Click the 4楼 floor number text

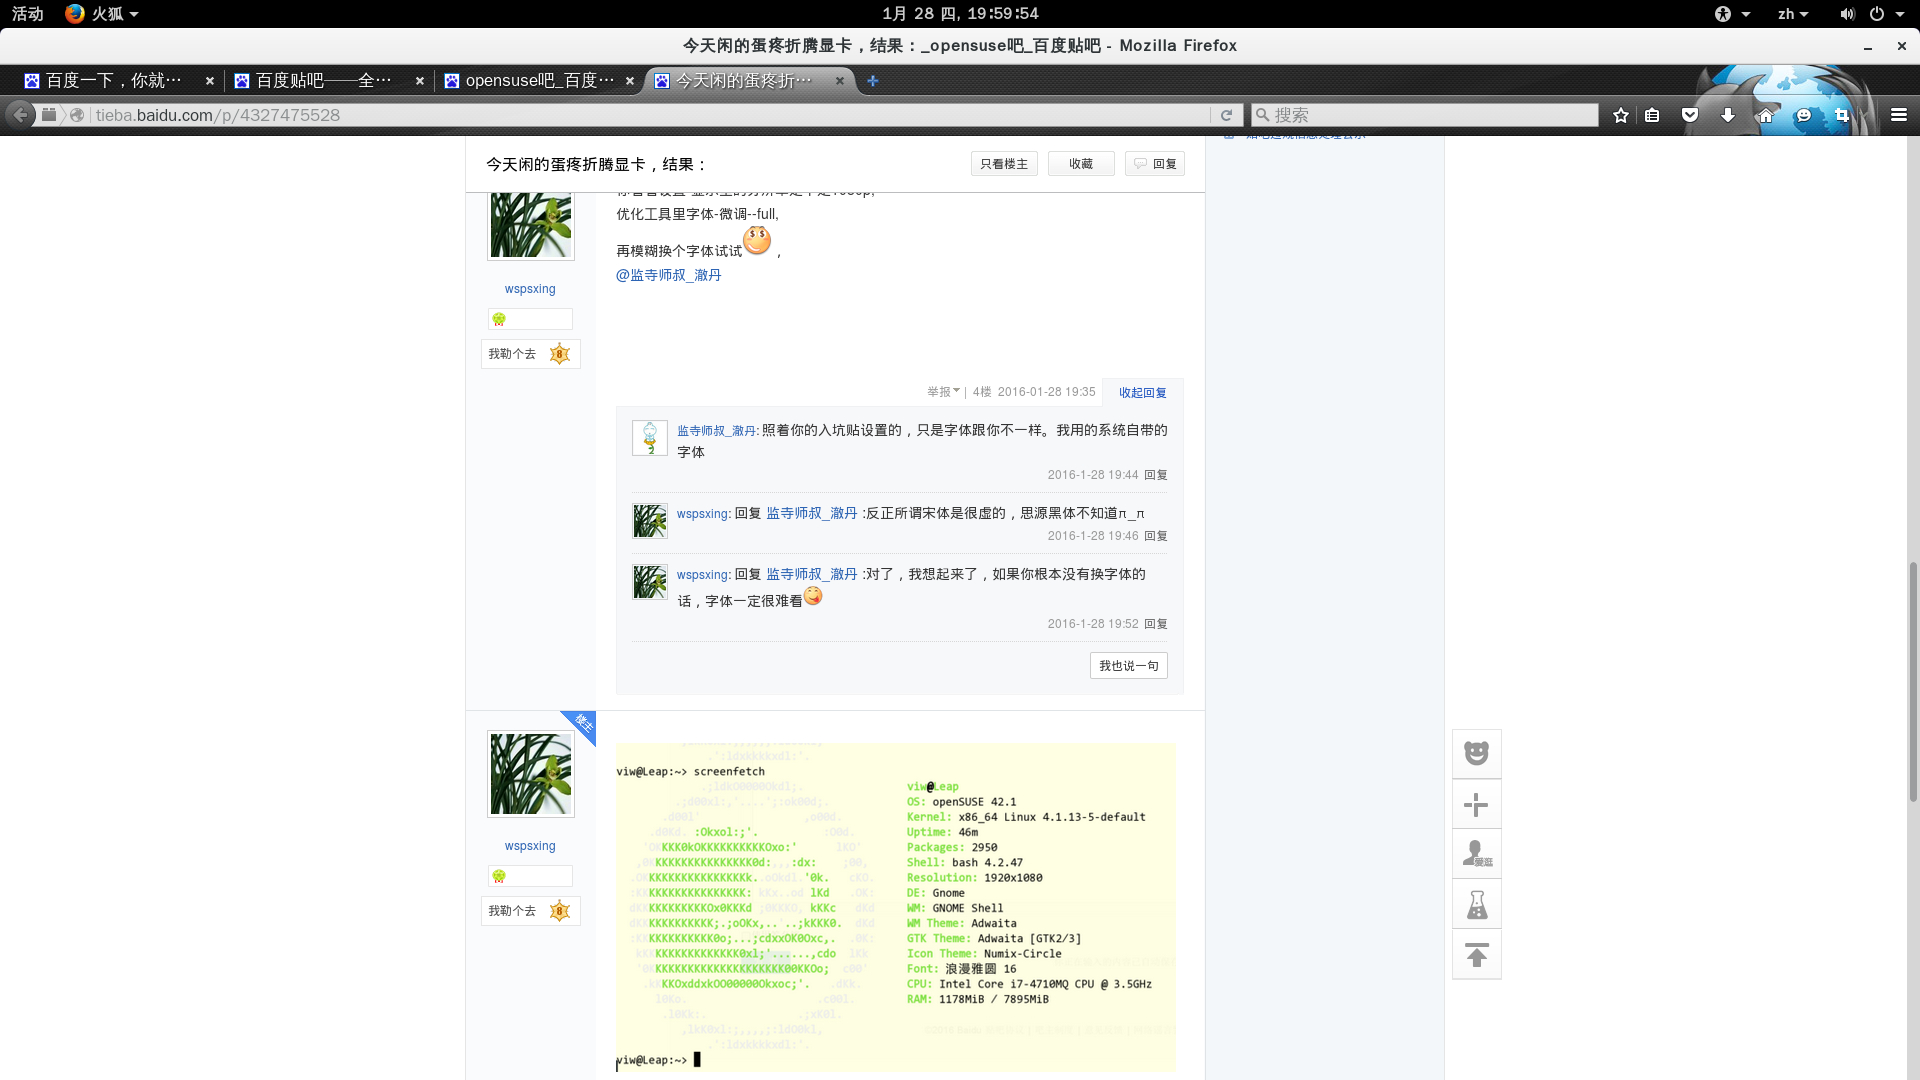982,392
